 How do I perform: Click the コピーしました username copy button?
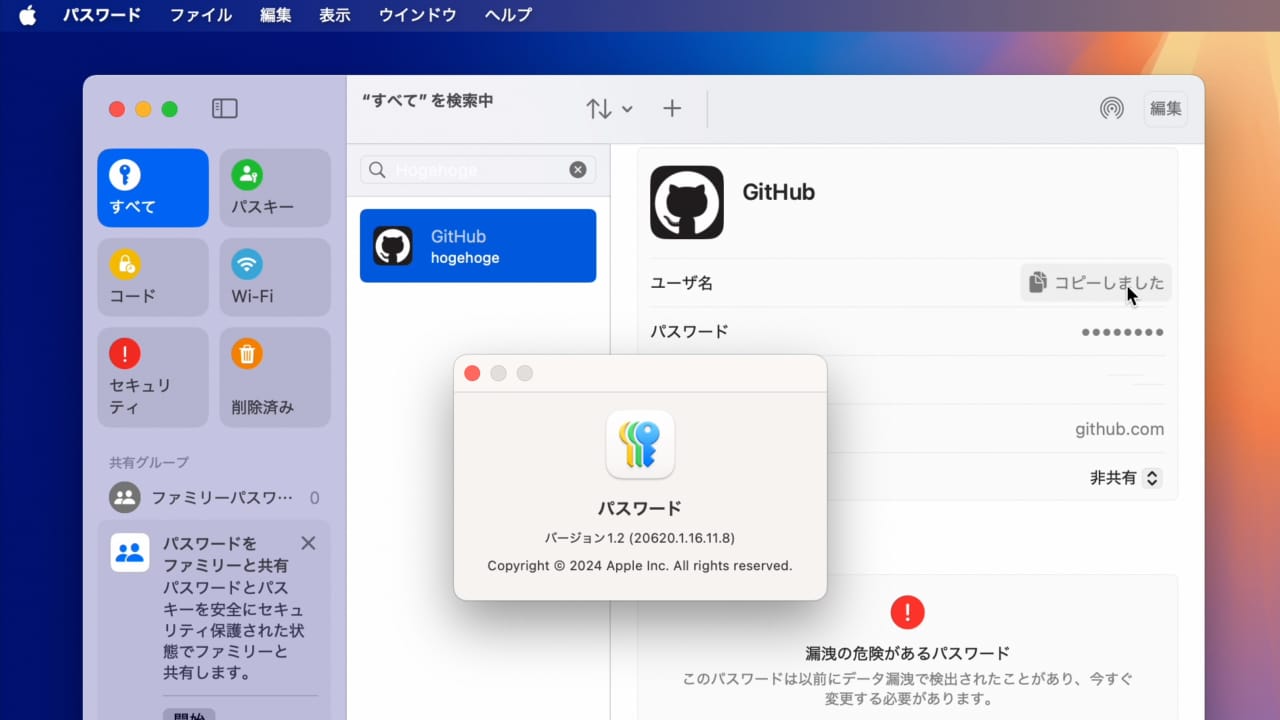click(x=1096, y=283)
